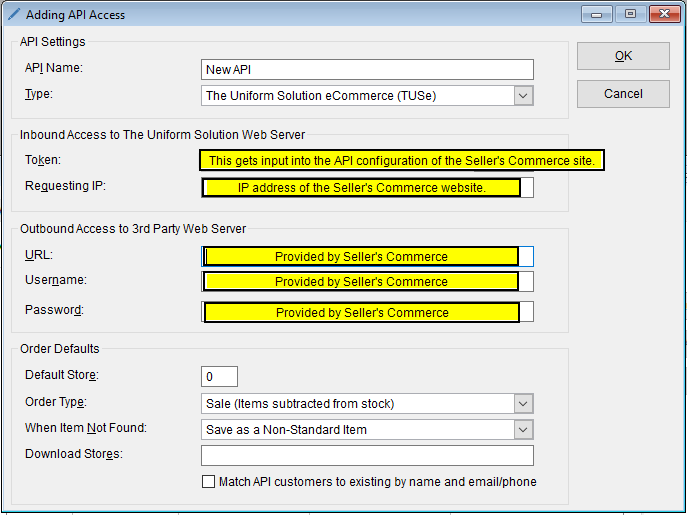Open the Type dropdown list
687x515 pixels.
tap(523, 96)
